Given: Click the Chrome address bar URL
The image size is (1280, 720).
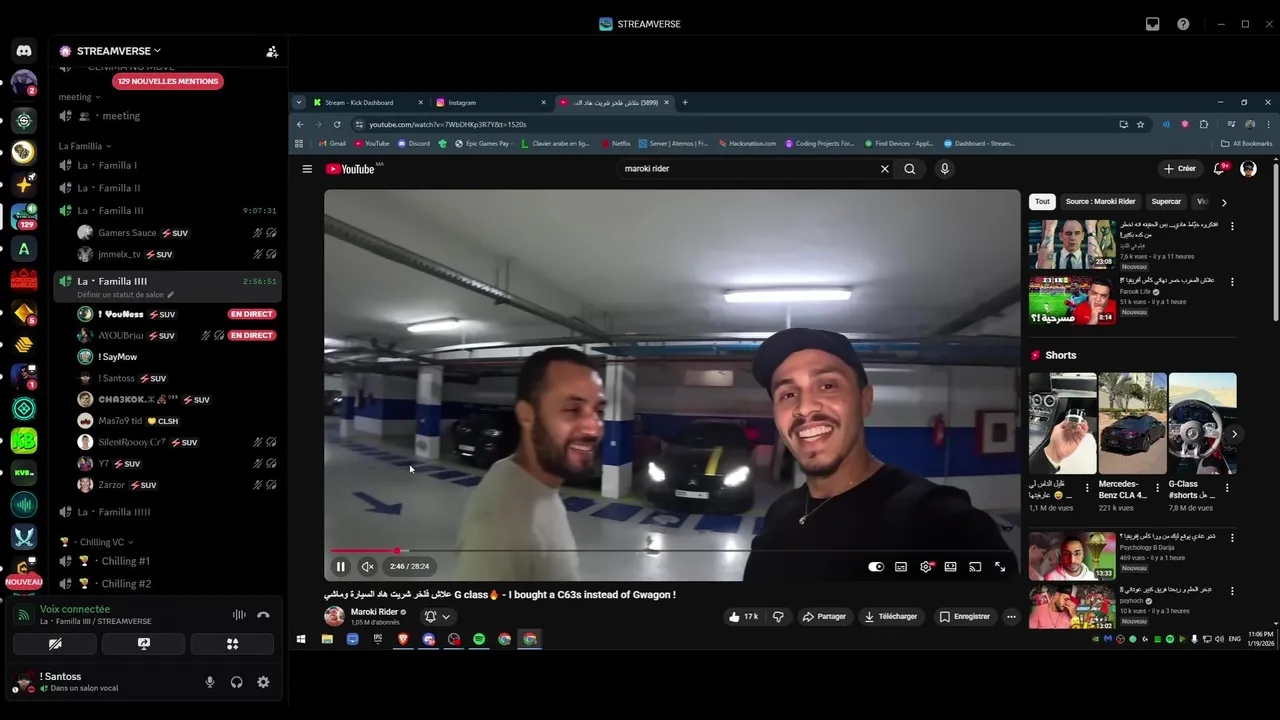Looking at the screenshot, I should [x=447, y=125].
